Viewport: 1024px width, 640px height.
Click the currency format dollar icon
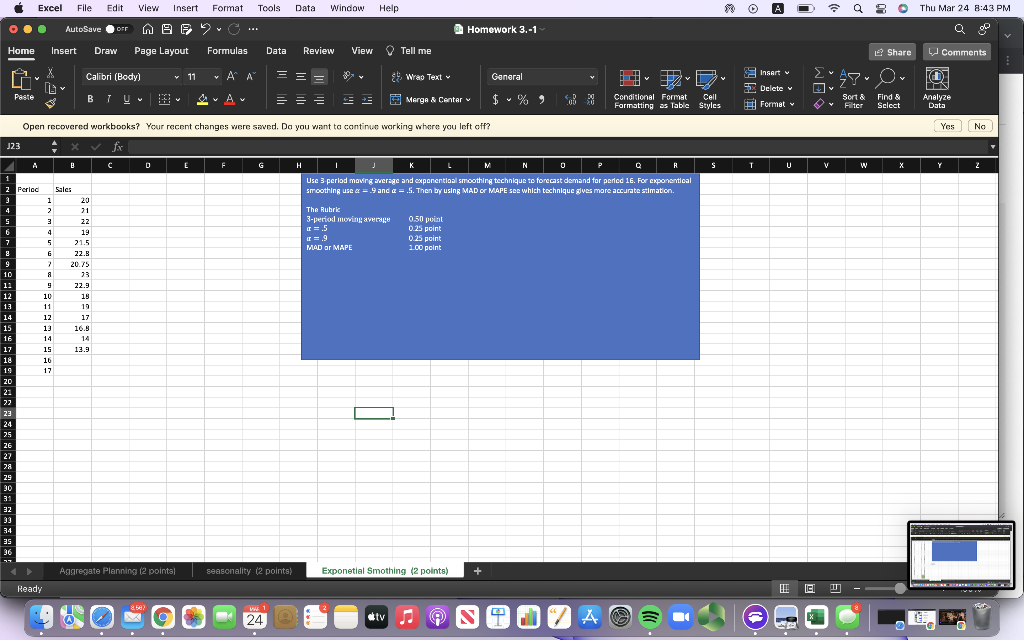tap(495, 98)
